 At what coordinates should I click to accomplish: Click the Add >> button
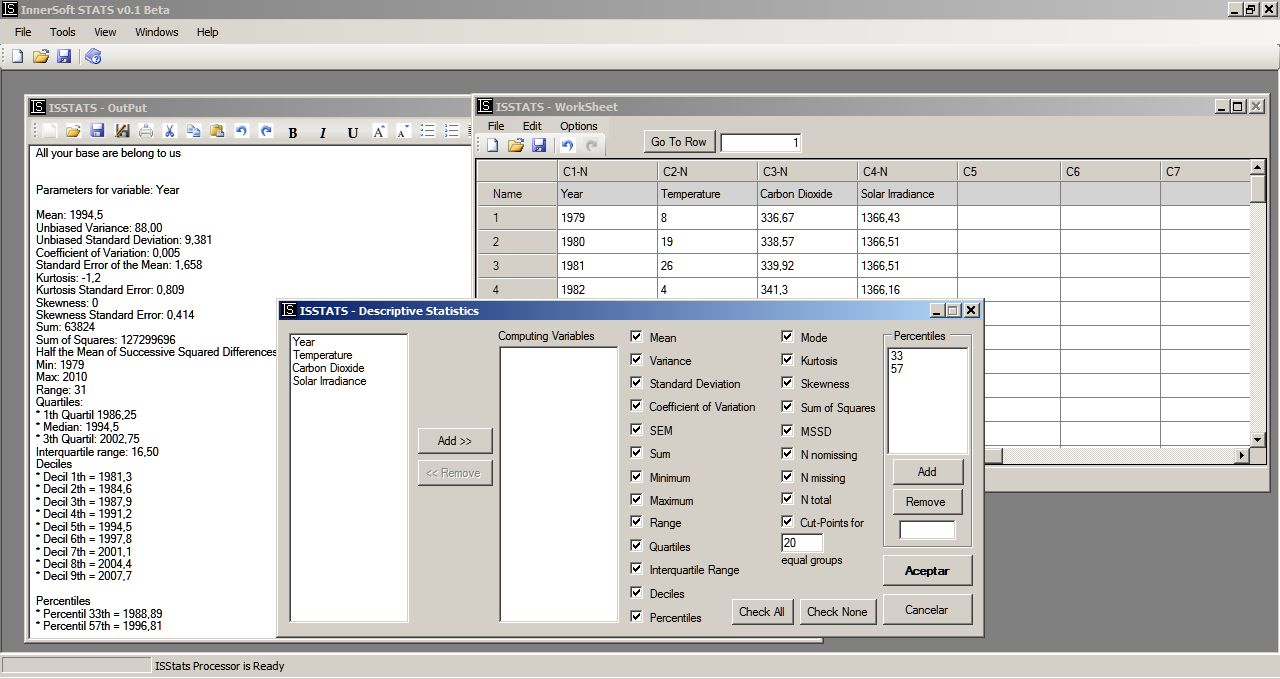click(455, 441)
